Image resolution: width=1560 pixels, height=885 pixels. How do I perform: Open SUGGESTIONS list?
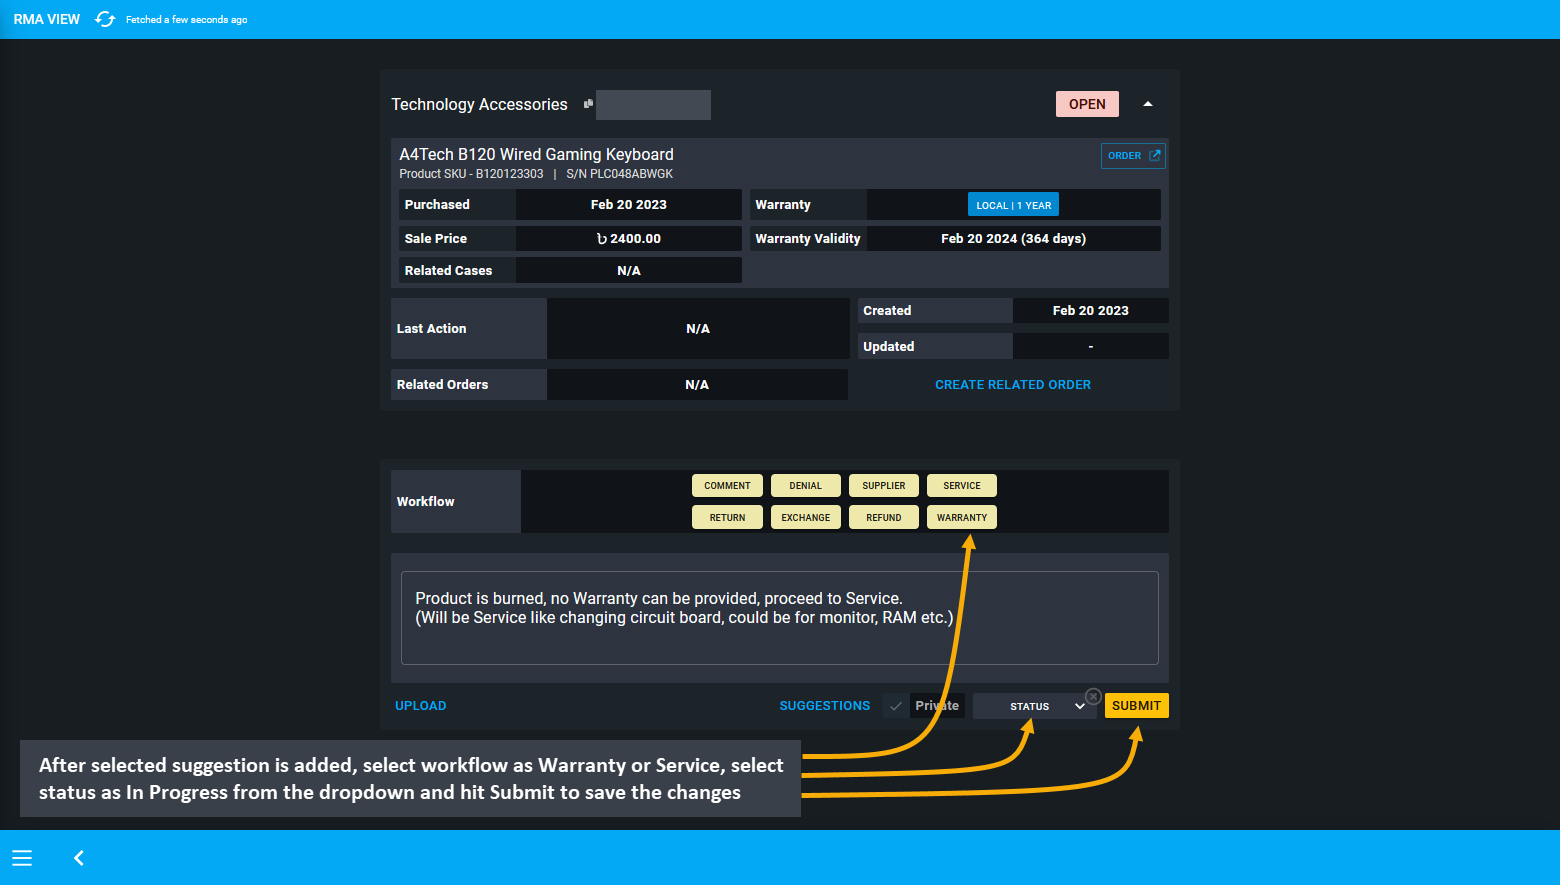click(825, 706)
